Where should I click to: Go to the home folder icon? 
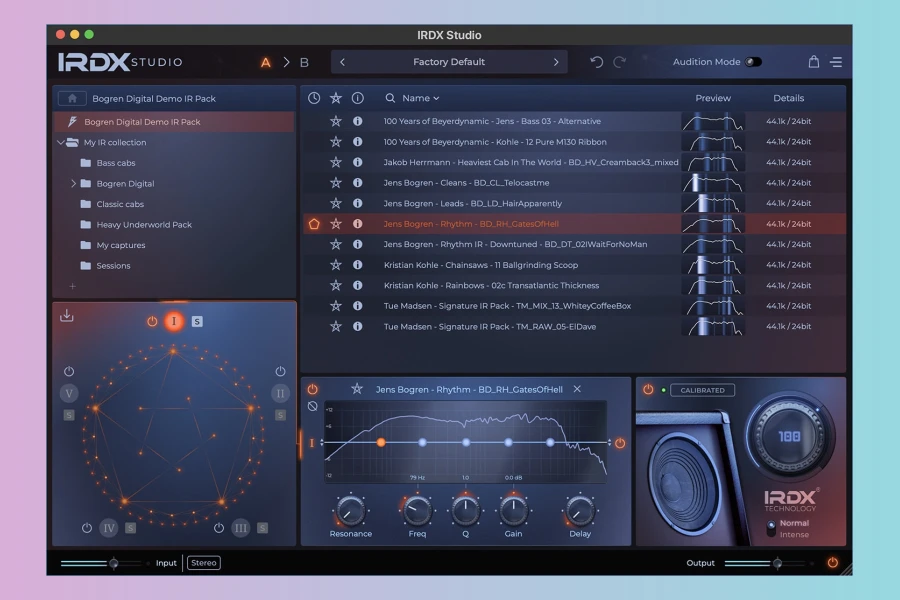[72, 98]
